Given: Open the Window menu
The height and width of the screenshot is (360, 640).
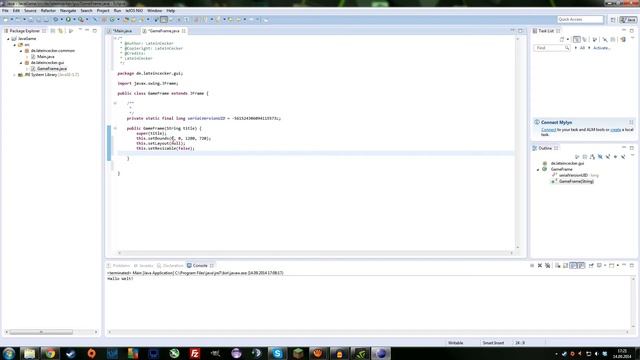Looking at the screenshot, I should coord(155,11).
